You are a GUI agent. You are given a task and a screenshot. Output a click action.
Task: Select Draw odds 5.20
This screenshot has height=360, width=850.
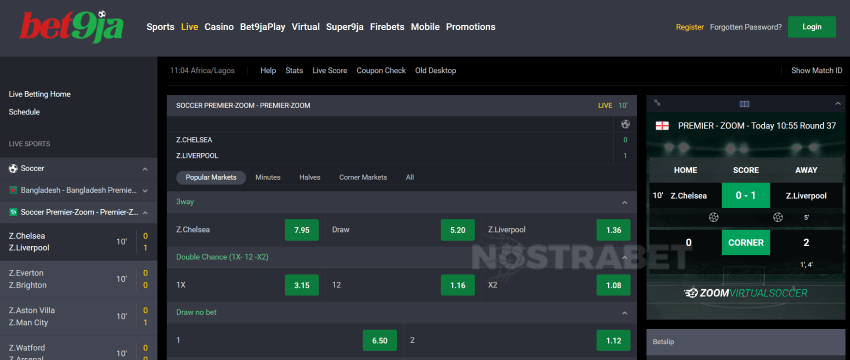pos(458,230)
